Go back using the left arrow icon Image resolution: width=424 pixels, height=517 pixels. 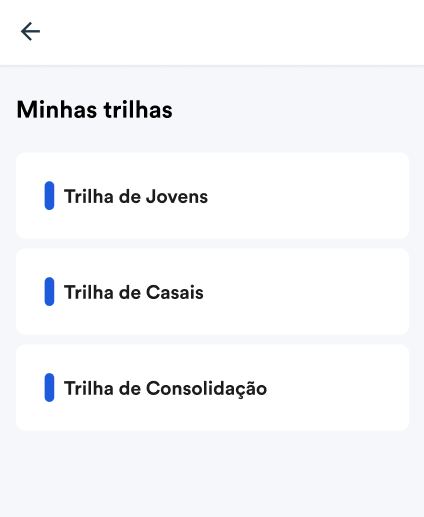point(30,32)
